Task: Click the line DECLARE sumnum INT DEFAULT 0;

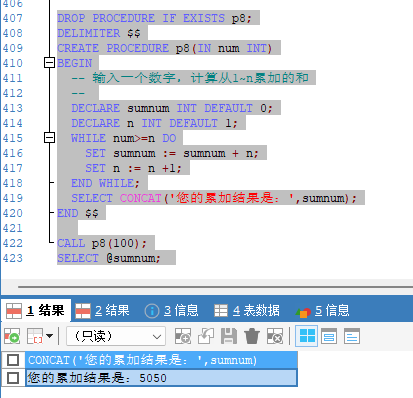Action: pos(172,108)
